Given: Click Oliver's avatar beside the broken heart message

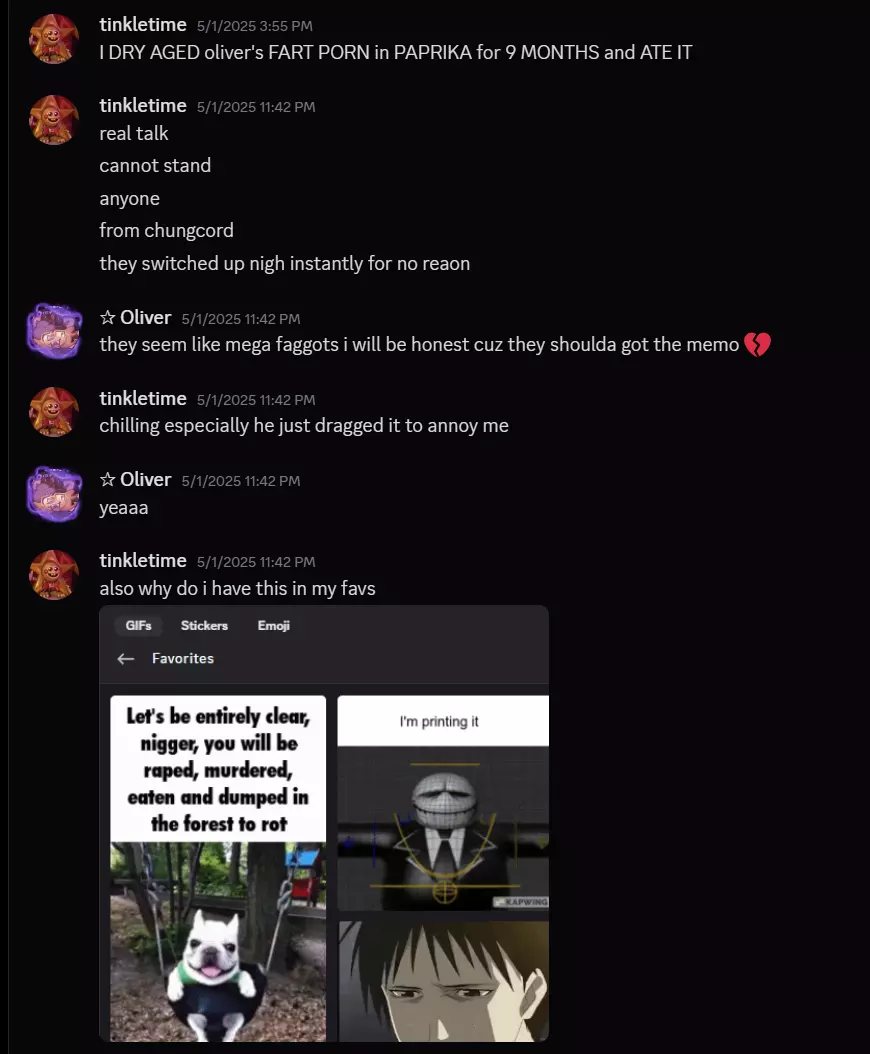Looking at the screenshot, I should (x=54, y=331).
